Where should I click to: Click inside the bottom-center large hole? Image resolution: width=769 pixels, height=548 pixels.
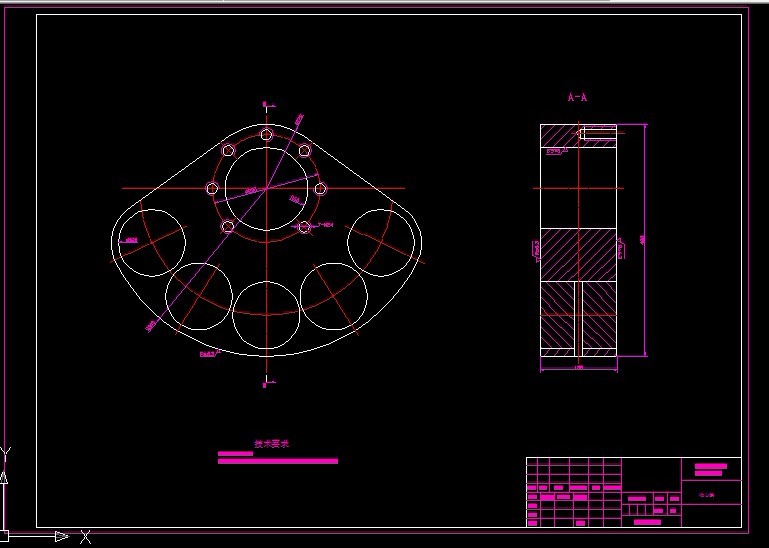point(266,314)
